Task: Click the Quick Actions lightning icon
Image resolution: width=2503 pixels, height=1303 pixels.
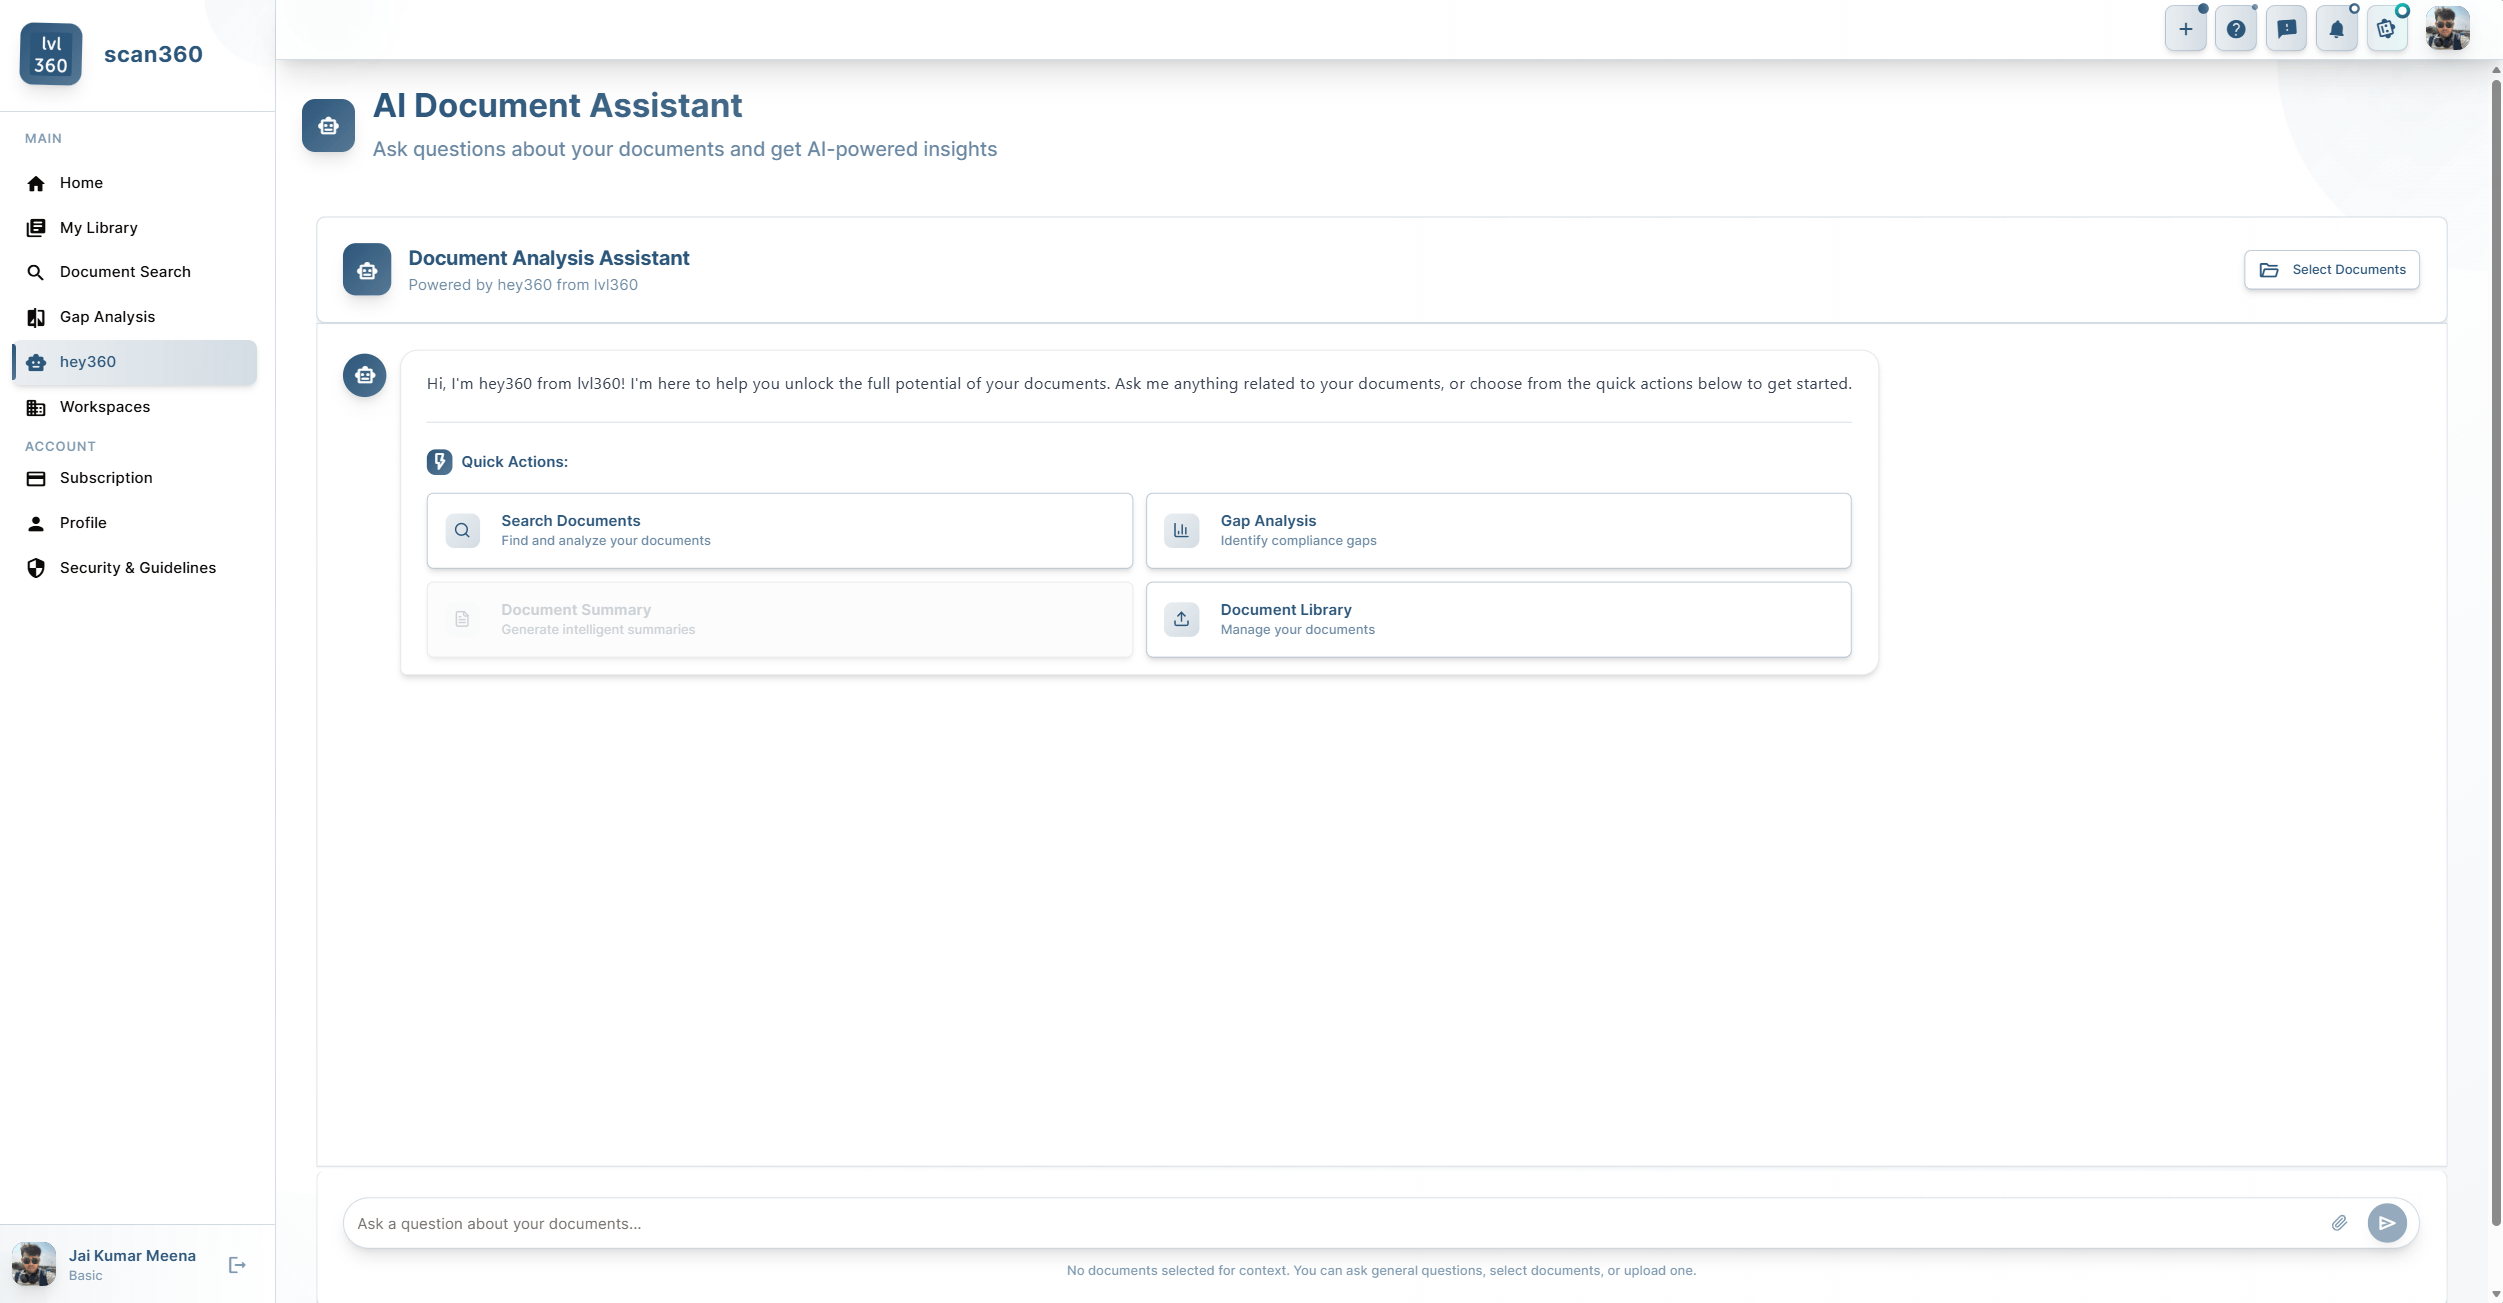Action: 440,461
